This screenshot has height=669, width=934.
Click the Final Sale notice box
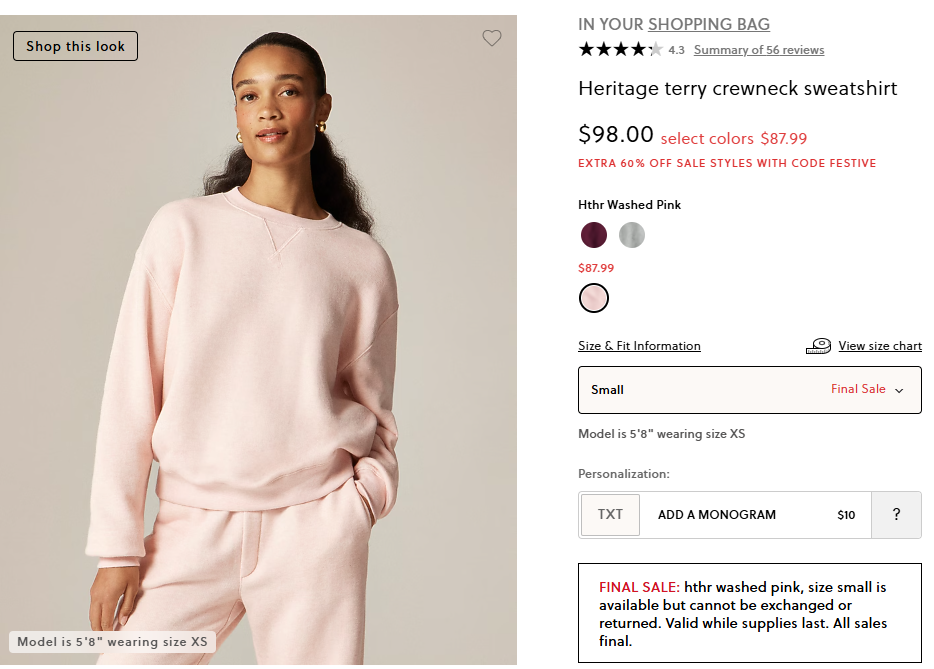point(749,613)
